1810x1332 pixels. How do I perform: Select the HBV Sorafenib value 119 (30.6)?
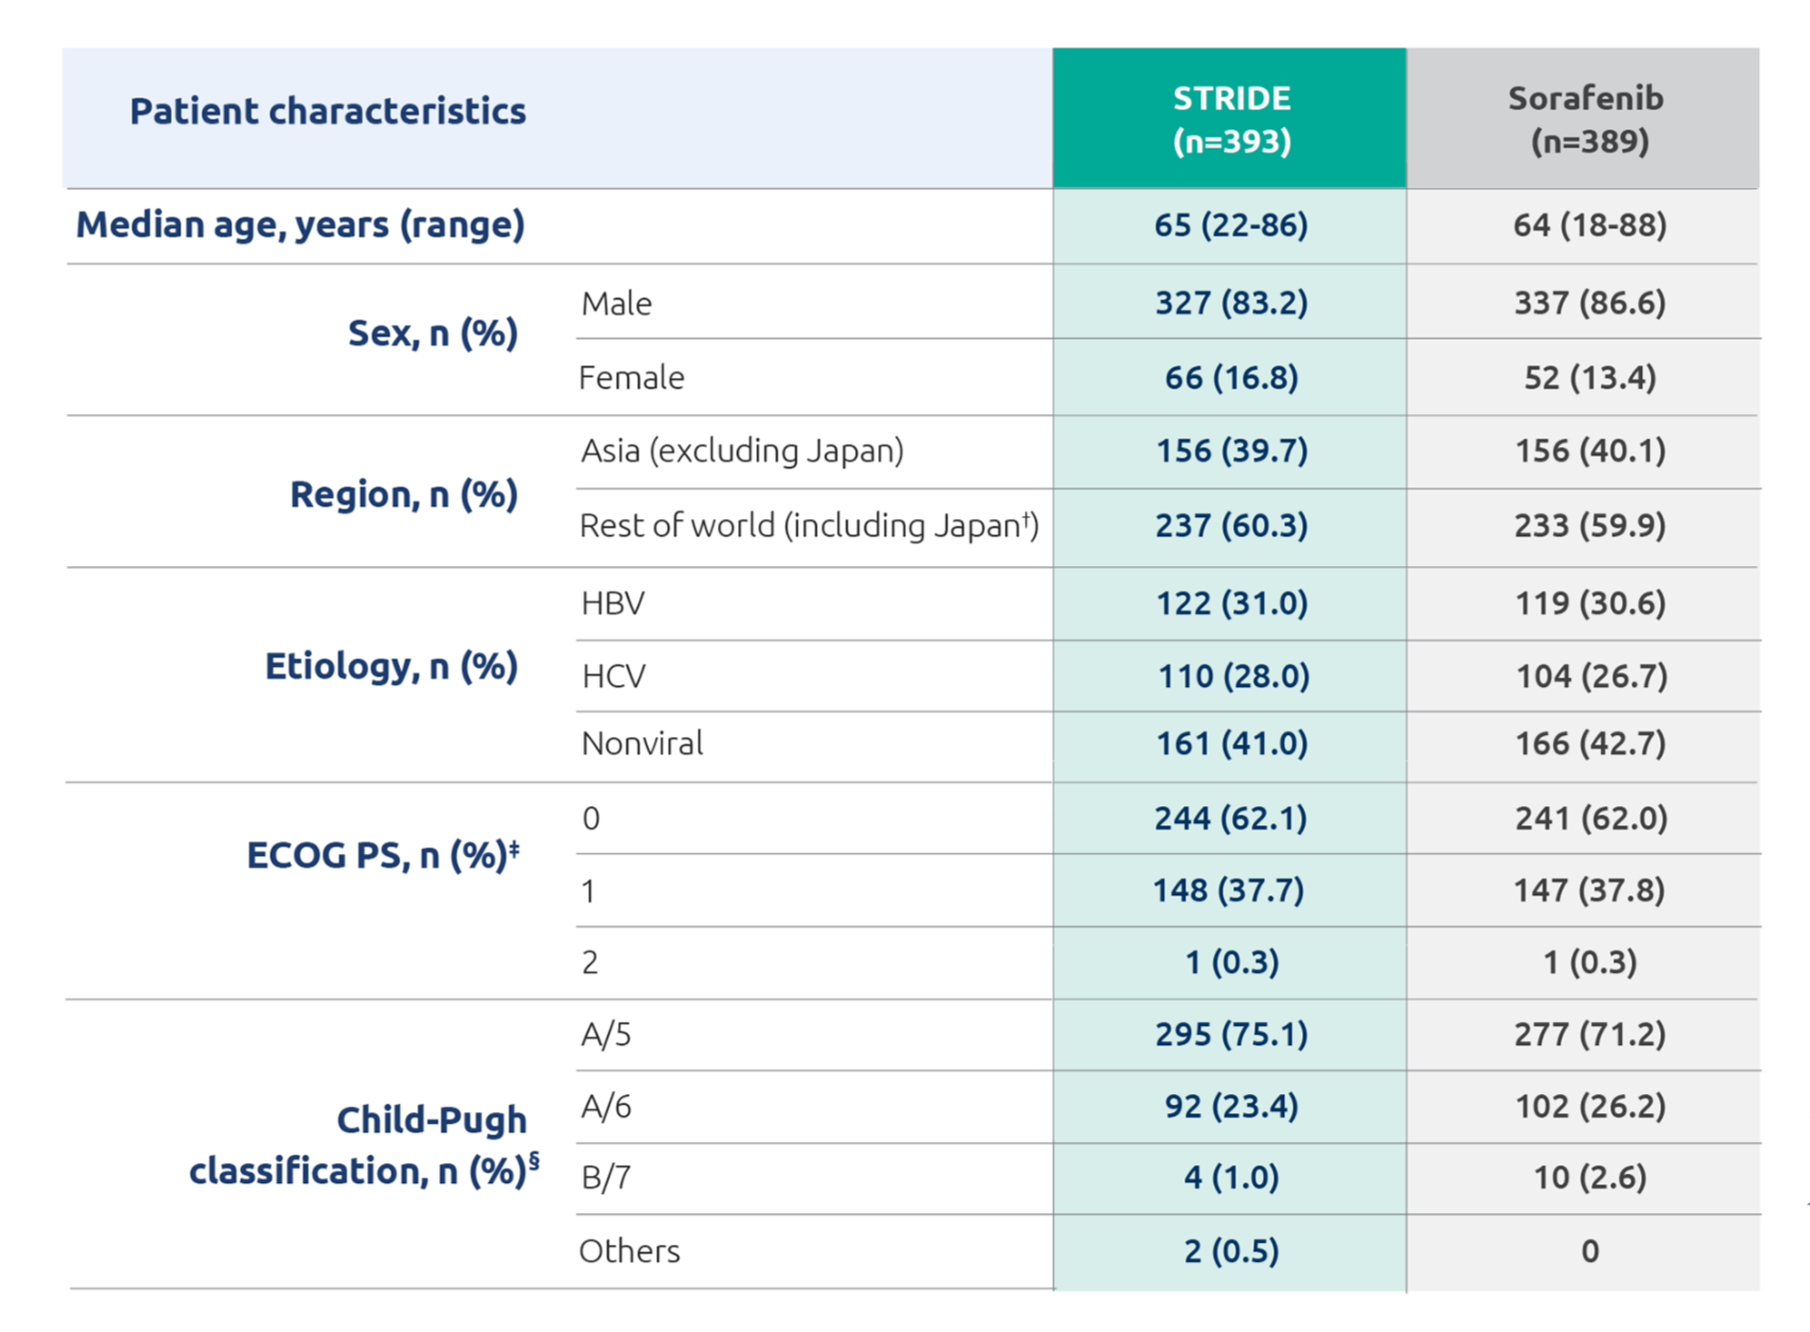[1590, 603]
